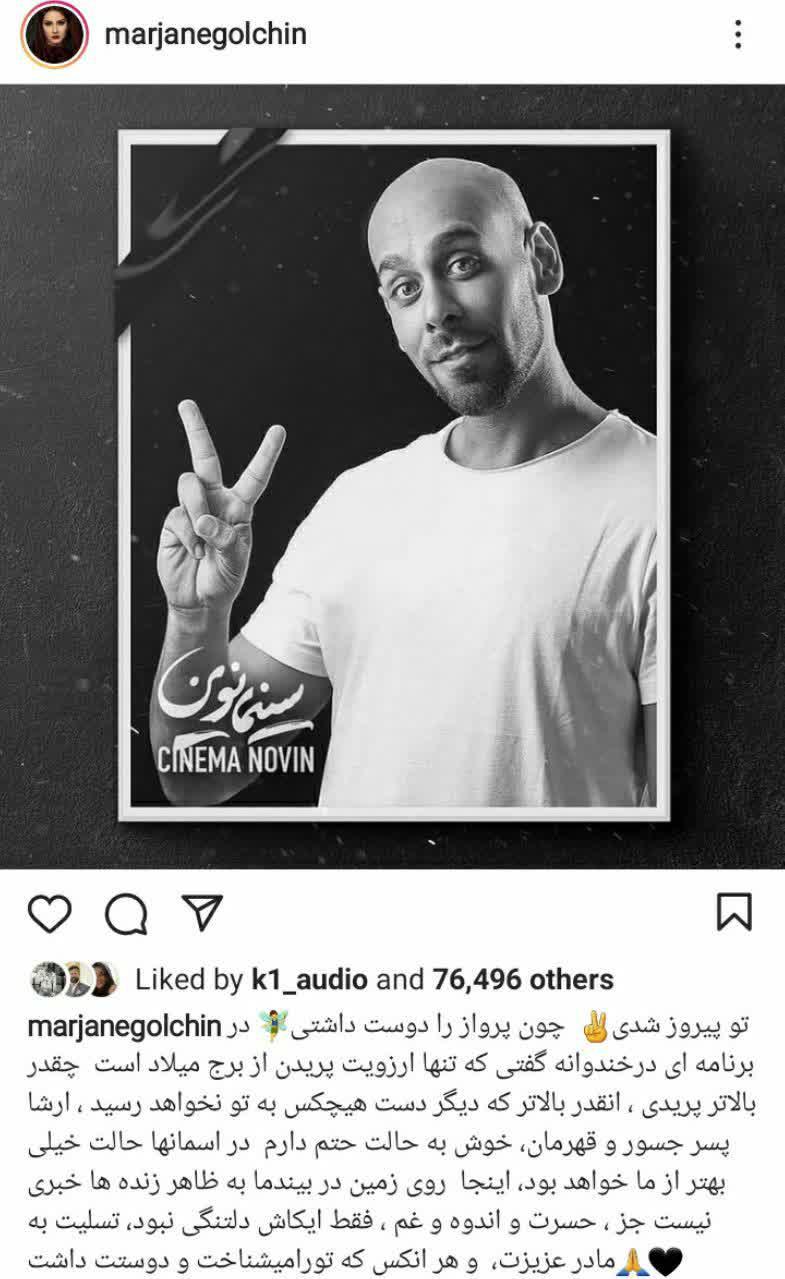
Task: Open the k1_audio profile link
Action: point(308,979)
